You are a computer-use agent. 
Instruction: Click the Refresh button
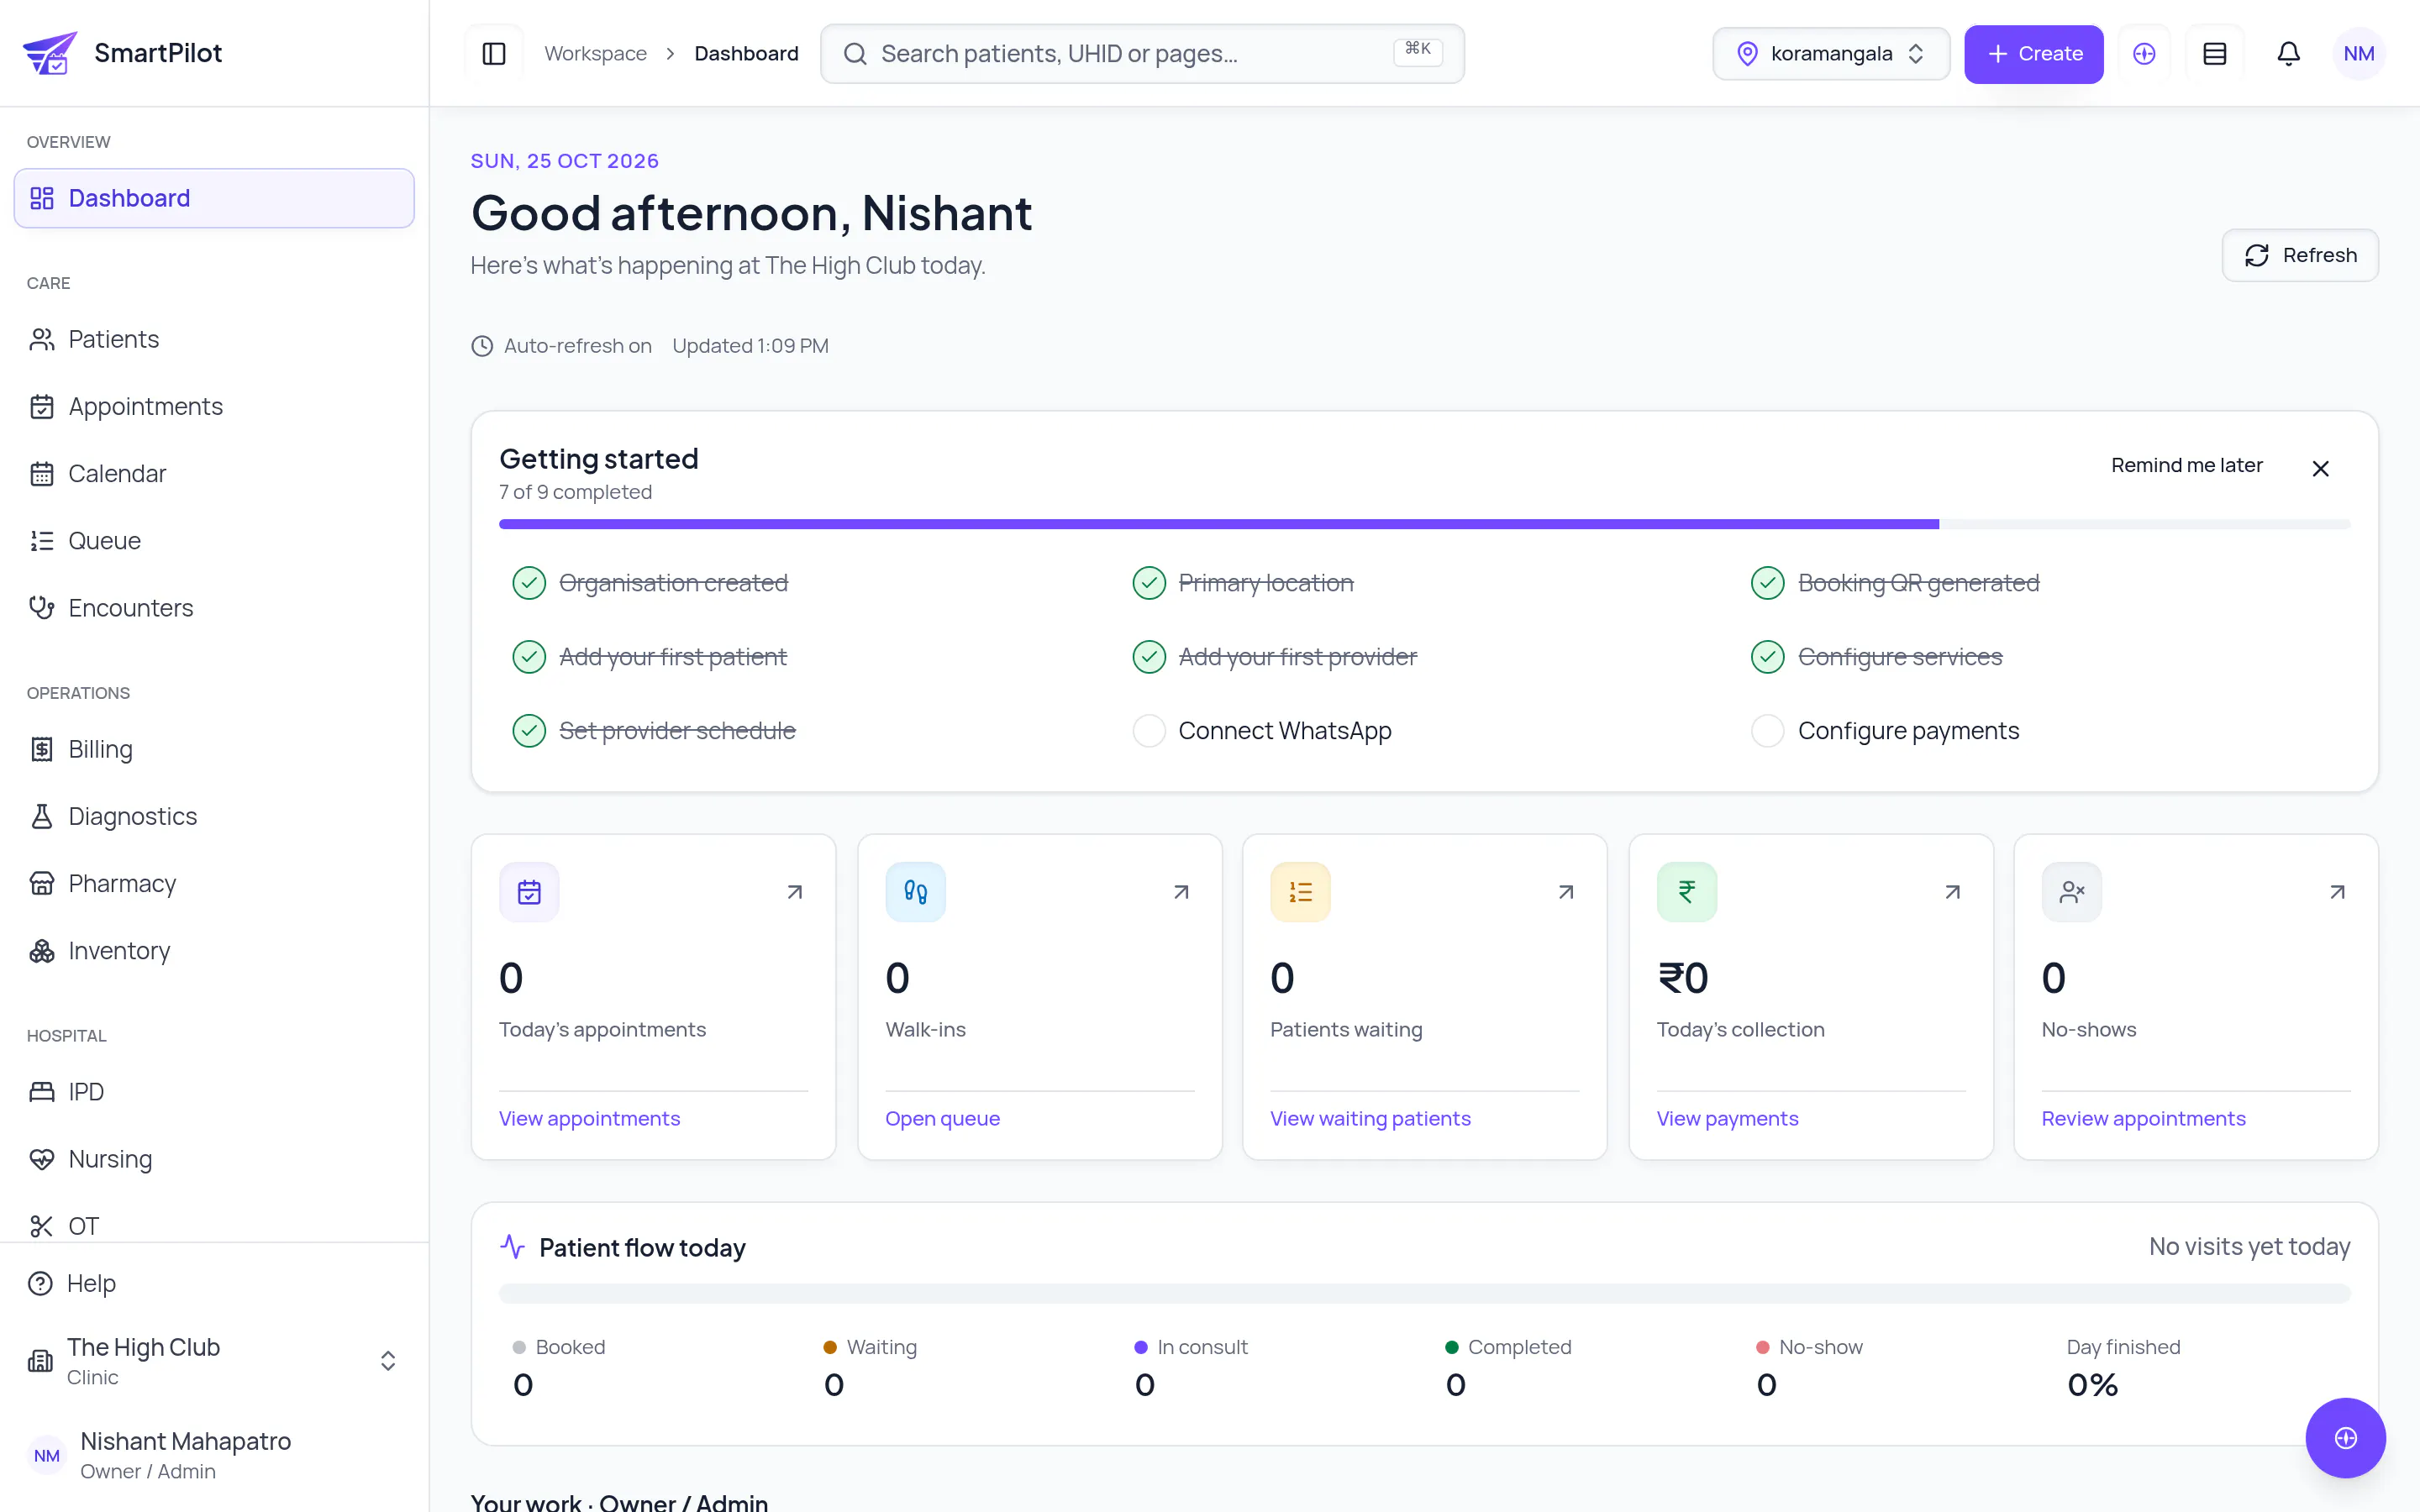[x=2300, y=255]
